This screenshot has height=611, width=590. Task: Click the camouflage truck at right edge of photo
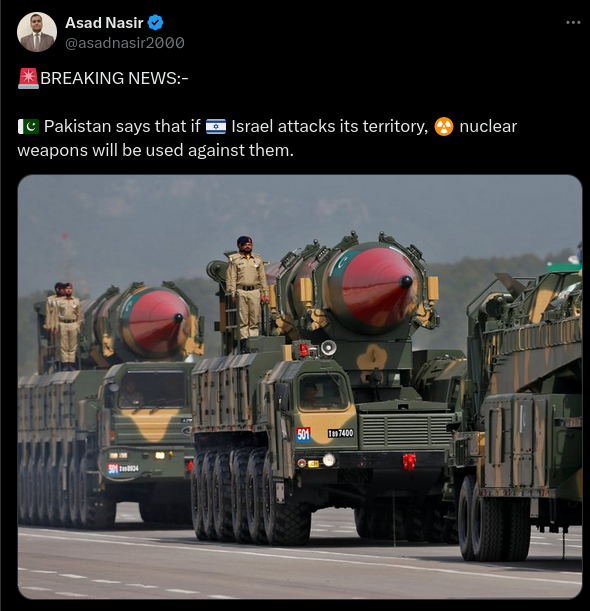521,412
